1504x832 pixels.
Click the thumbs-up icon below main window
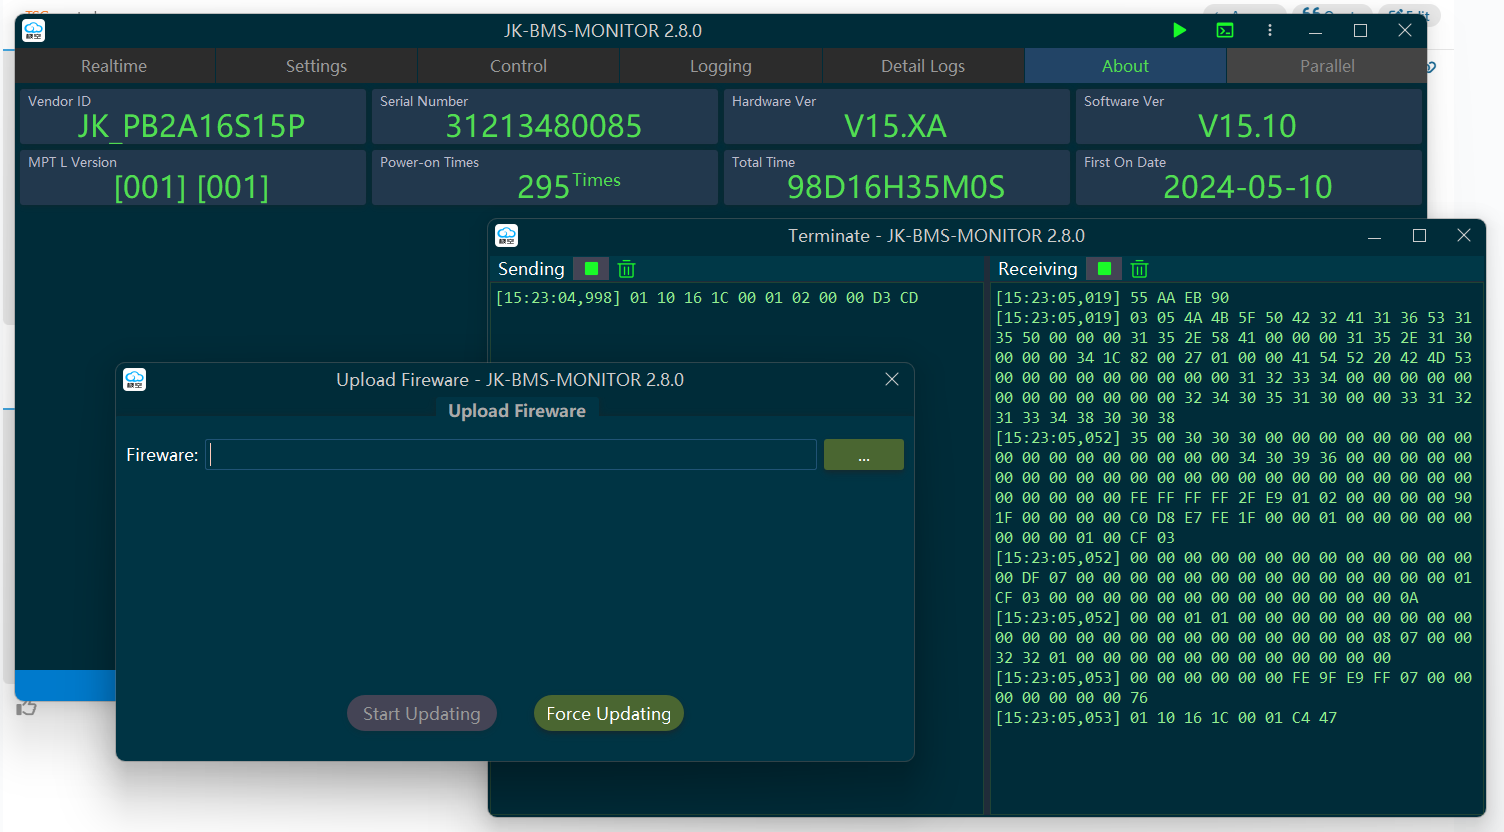tap(26, 708)
